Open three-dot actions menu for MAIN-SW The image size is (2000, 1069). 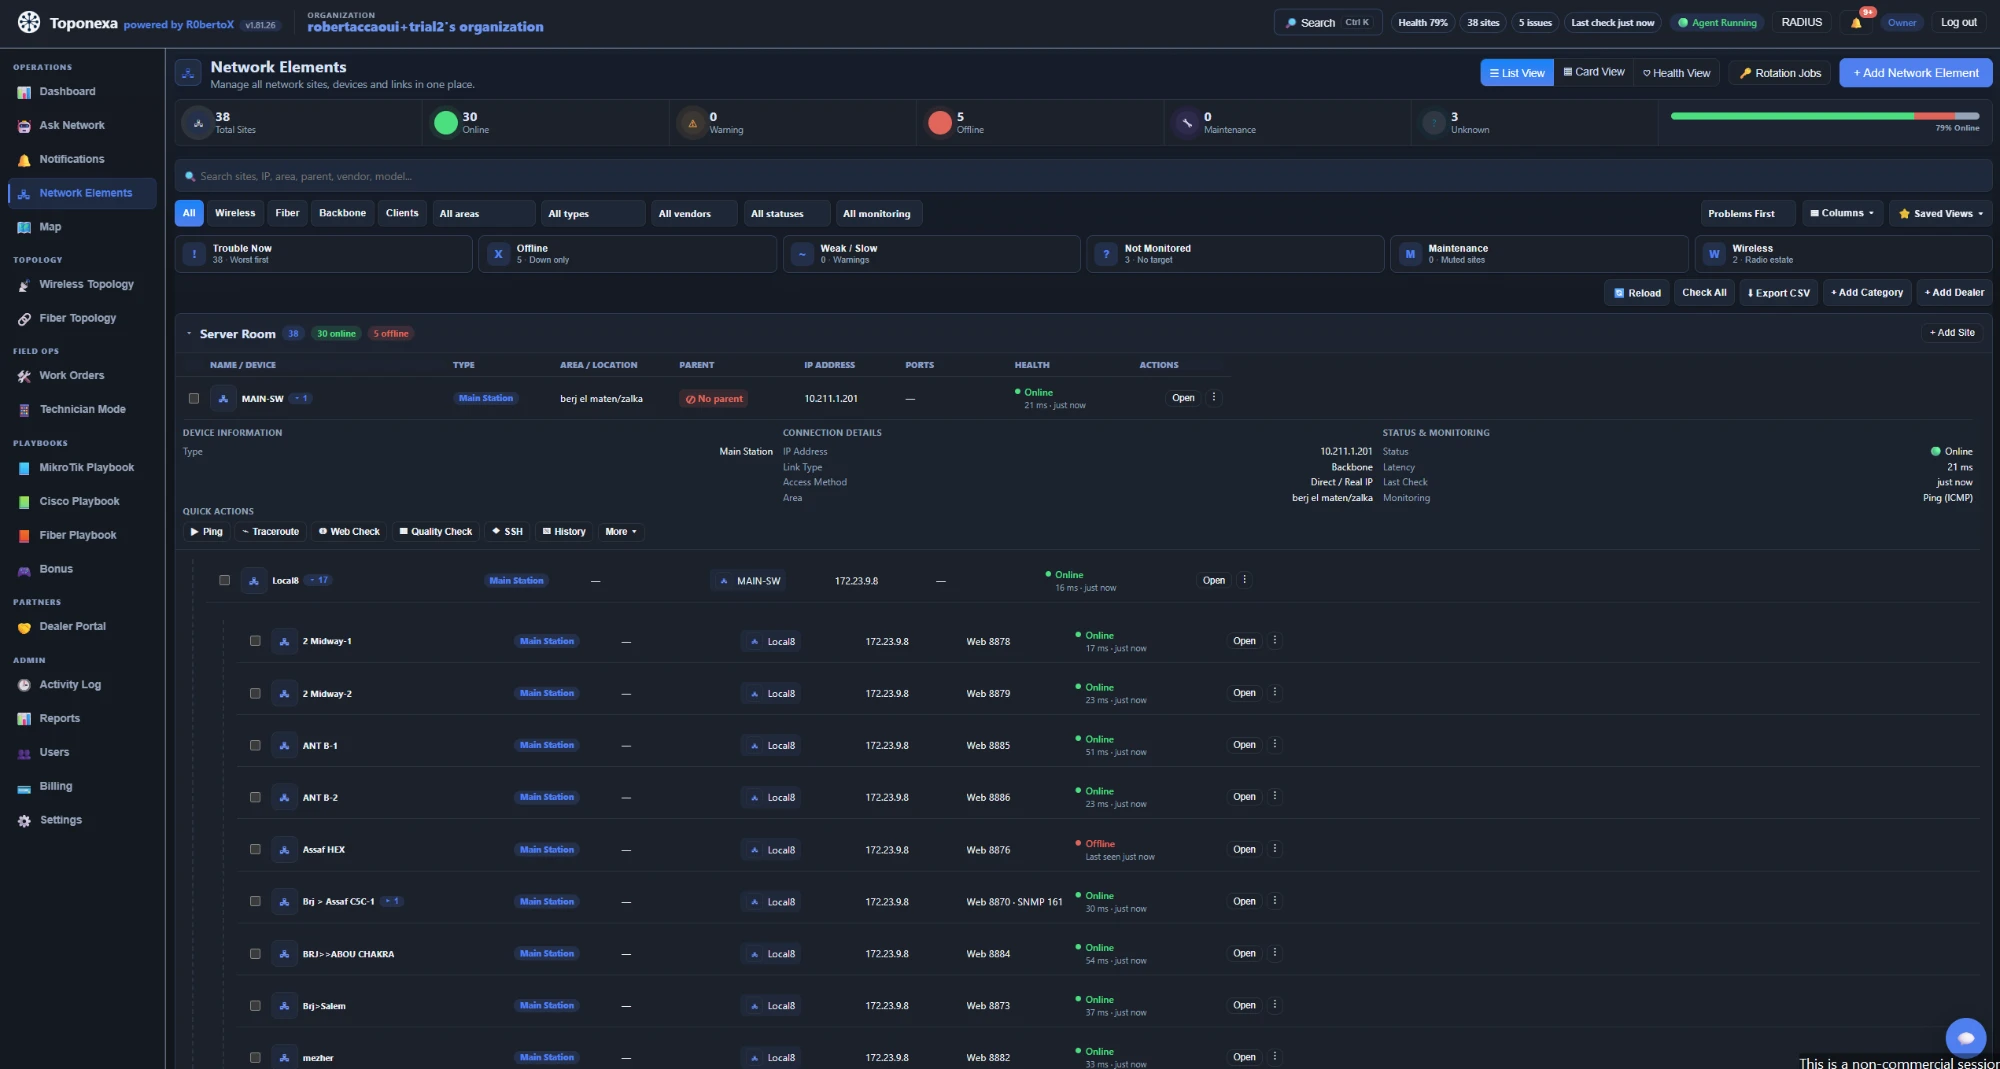pos(1214,398)
